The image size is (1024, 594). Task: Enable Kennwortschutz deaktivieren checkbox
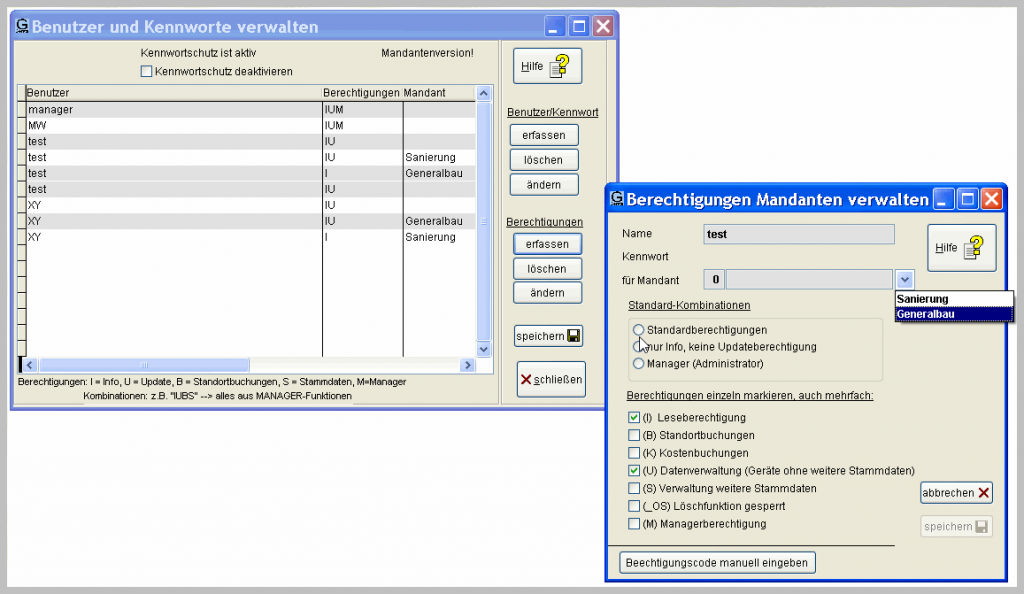[147, 71]
